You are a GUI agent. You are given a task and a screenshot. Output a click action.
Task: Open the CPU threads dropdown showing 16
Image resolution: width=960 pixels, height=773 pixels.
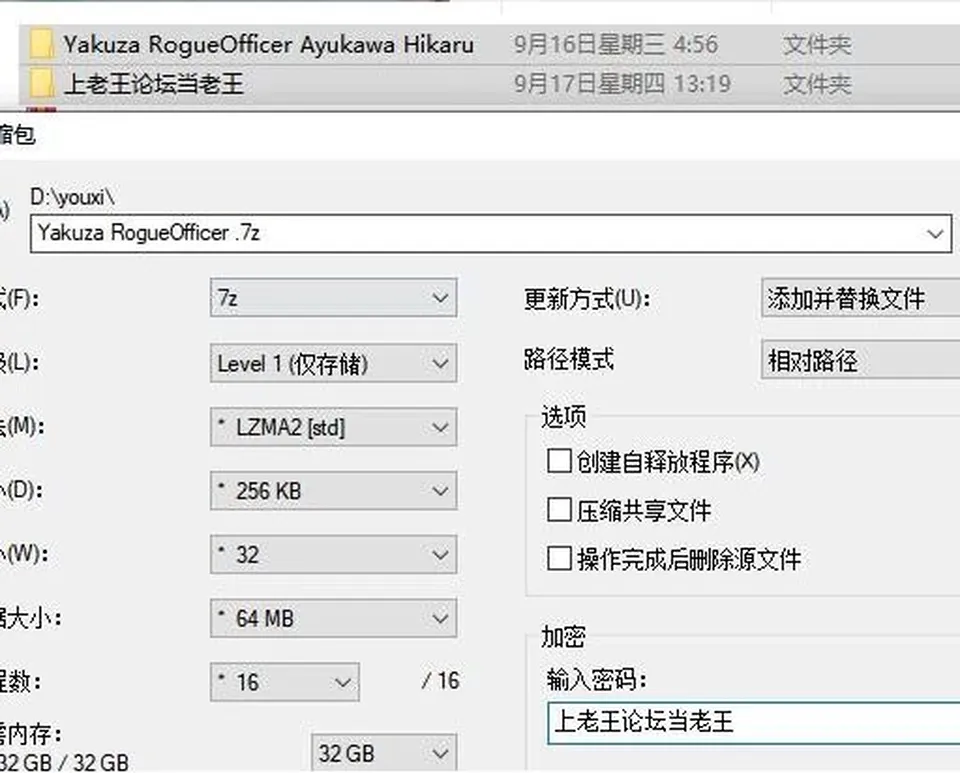click(285, 682)
